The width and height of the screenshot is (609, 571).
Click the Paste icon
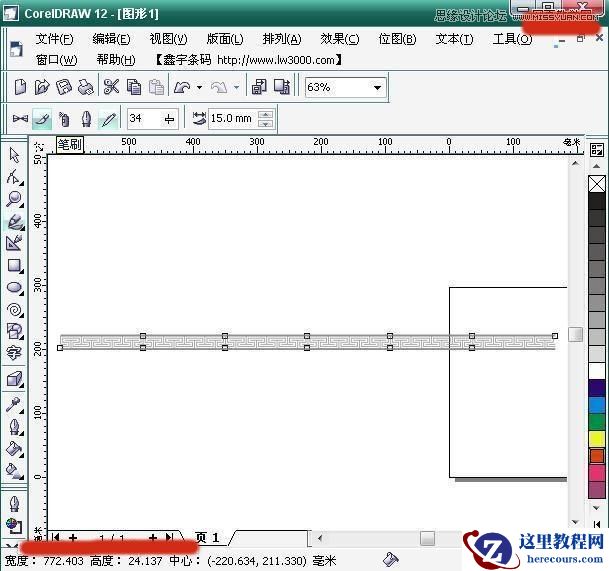(156, 87)
